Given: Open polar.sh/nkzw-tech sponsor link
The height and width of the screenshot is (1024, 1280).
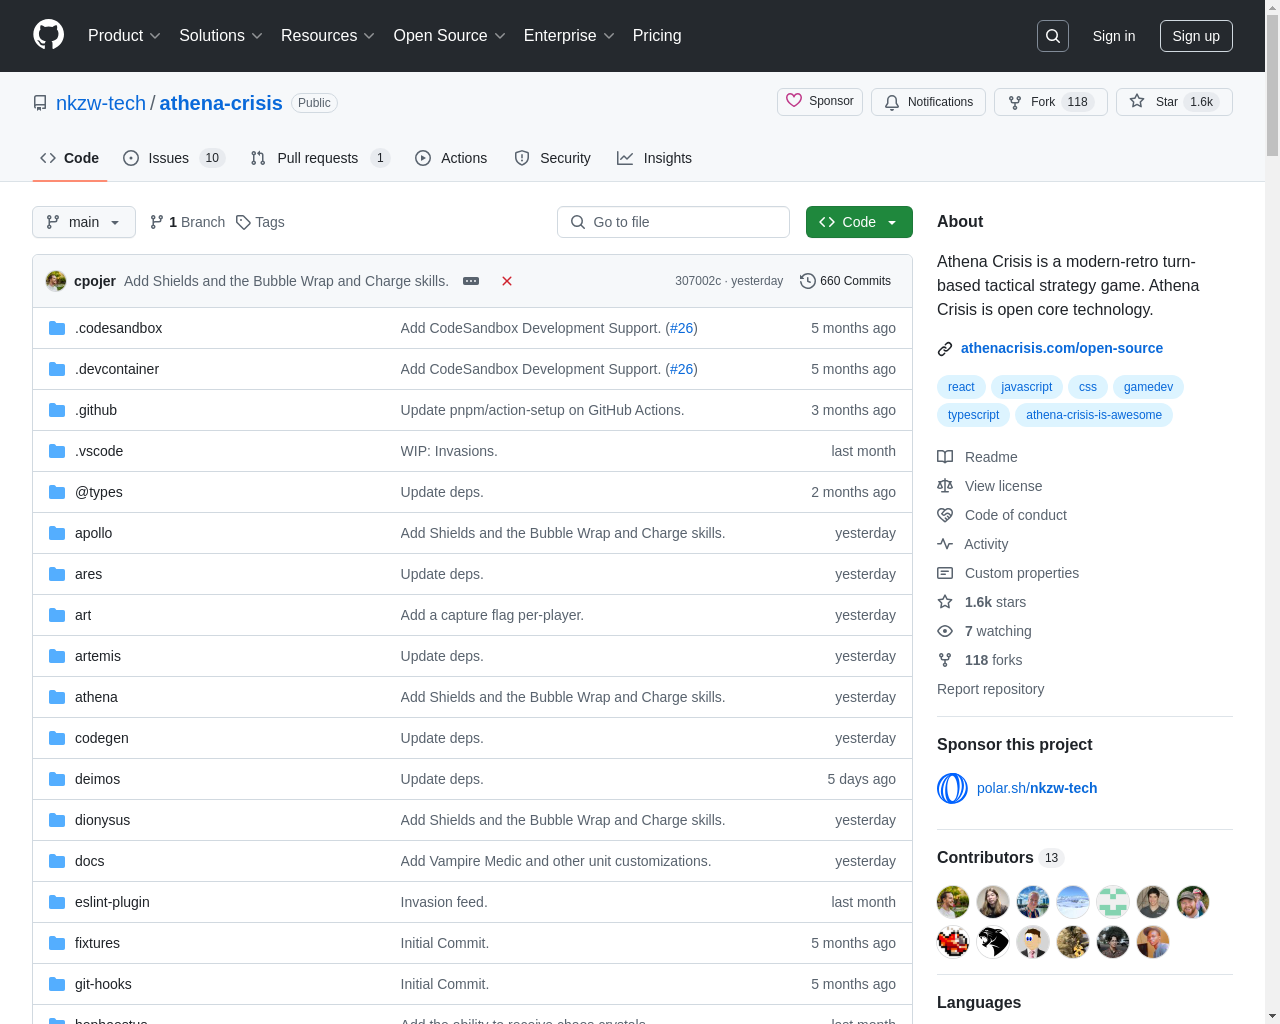Looking at the screenshot, I should tap(1037, 788).
